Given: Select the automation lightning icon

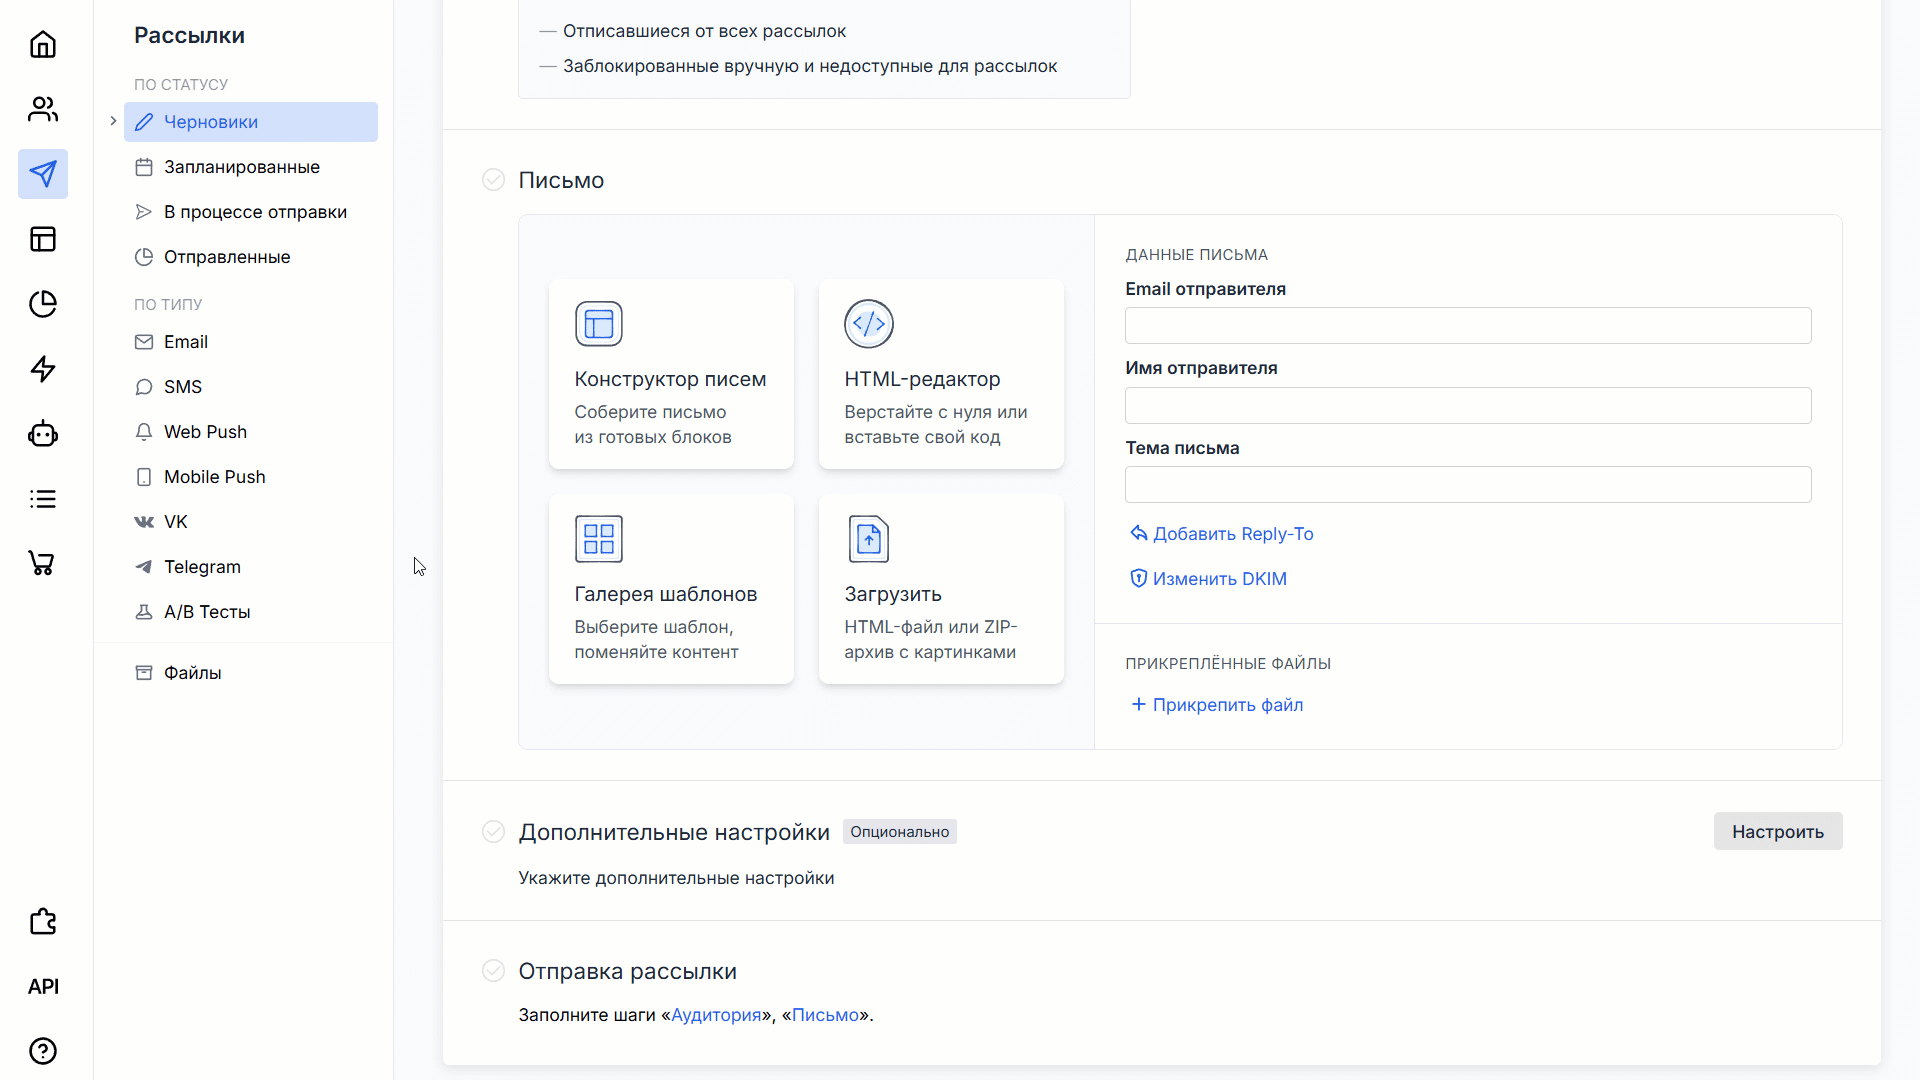Looking at the screenshot, I should pyautogui.click(x=42, y=369).
